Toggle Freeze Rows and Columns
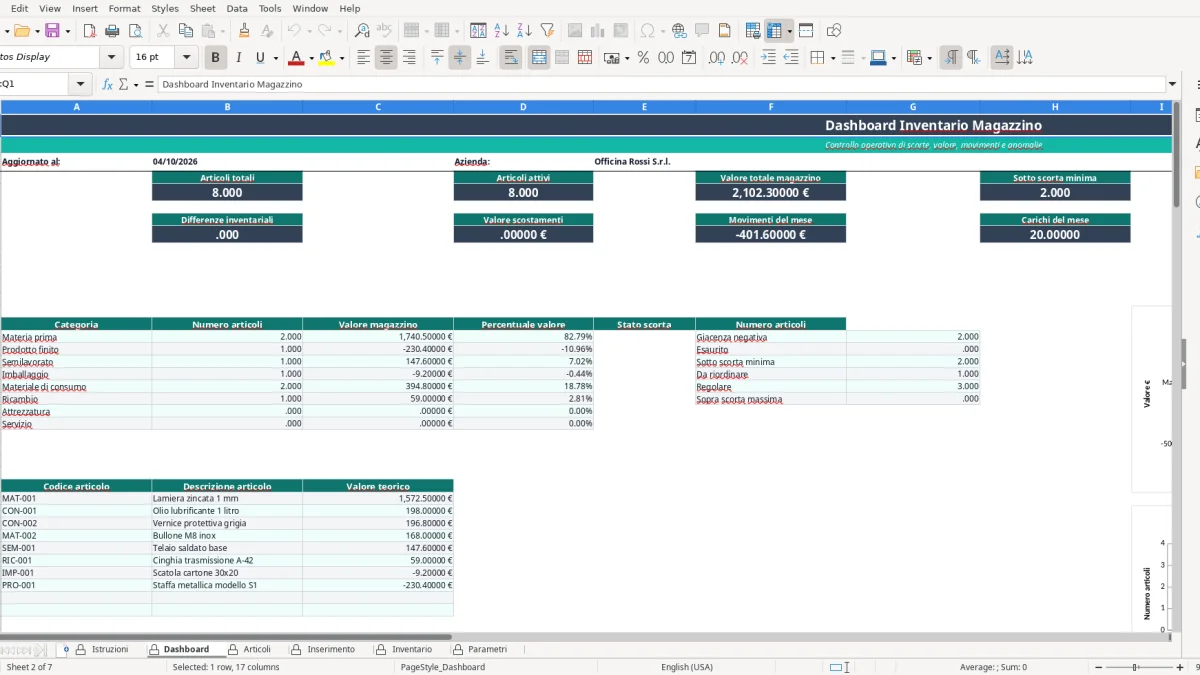The width and height of the screenshot is (1200, 675). pyautogui.click(x=774, y=31)
